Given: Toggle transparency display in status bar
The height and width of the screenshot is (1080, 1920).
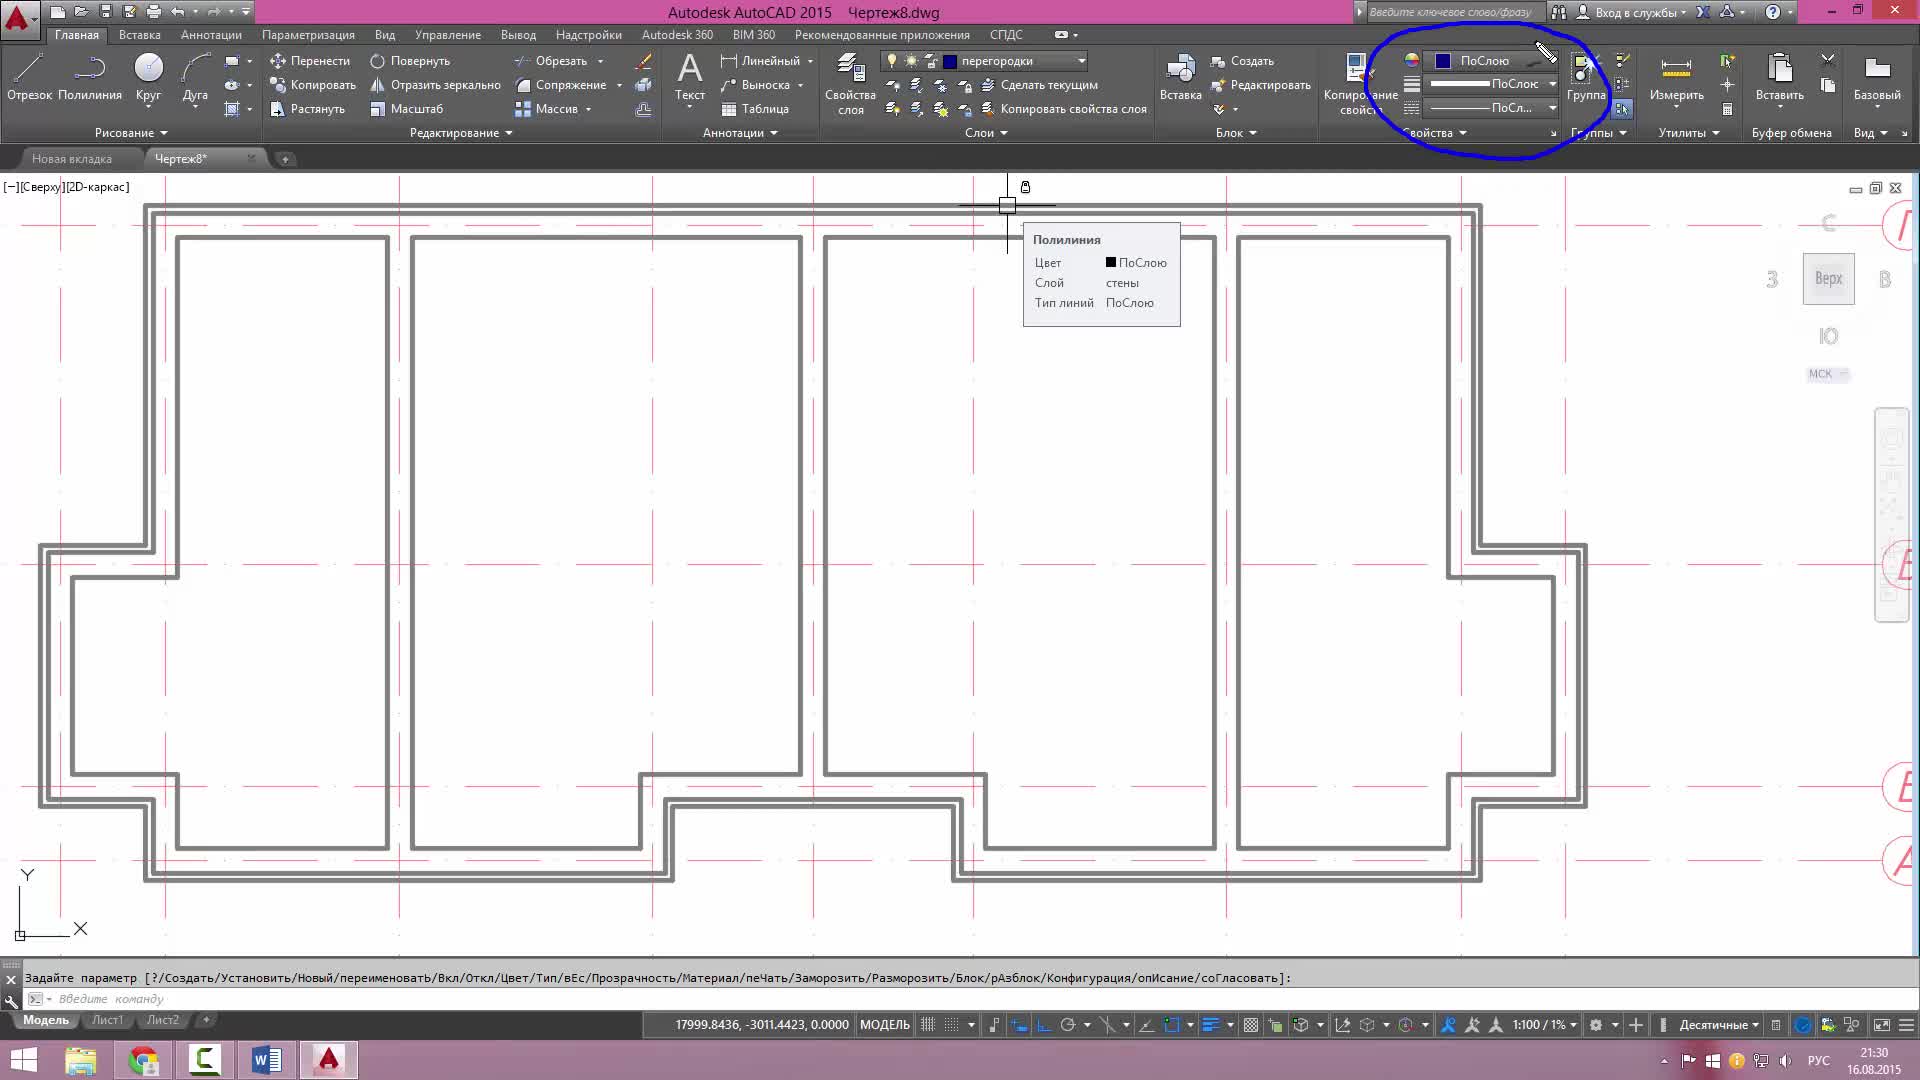Looking at the screenshot, I should [x=1250, y=1025].
